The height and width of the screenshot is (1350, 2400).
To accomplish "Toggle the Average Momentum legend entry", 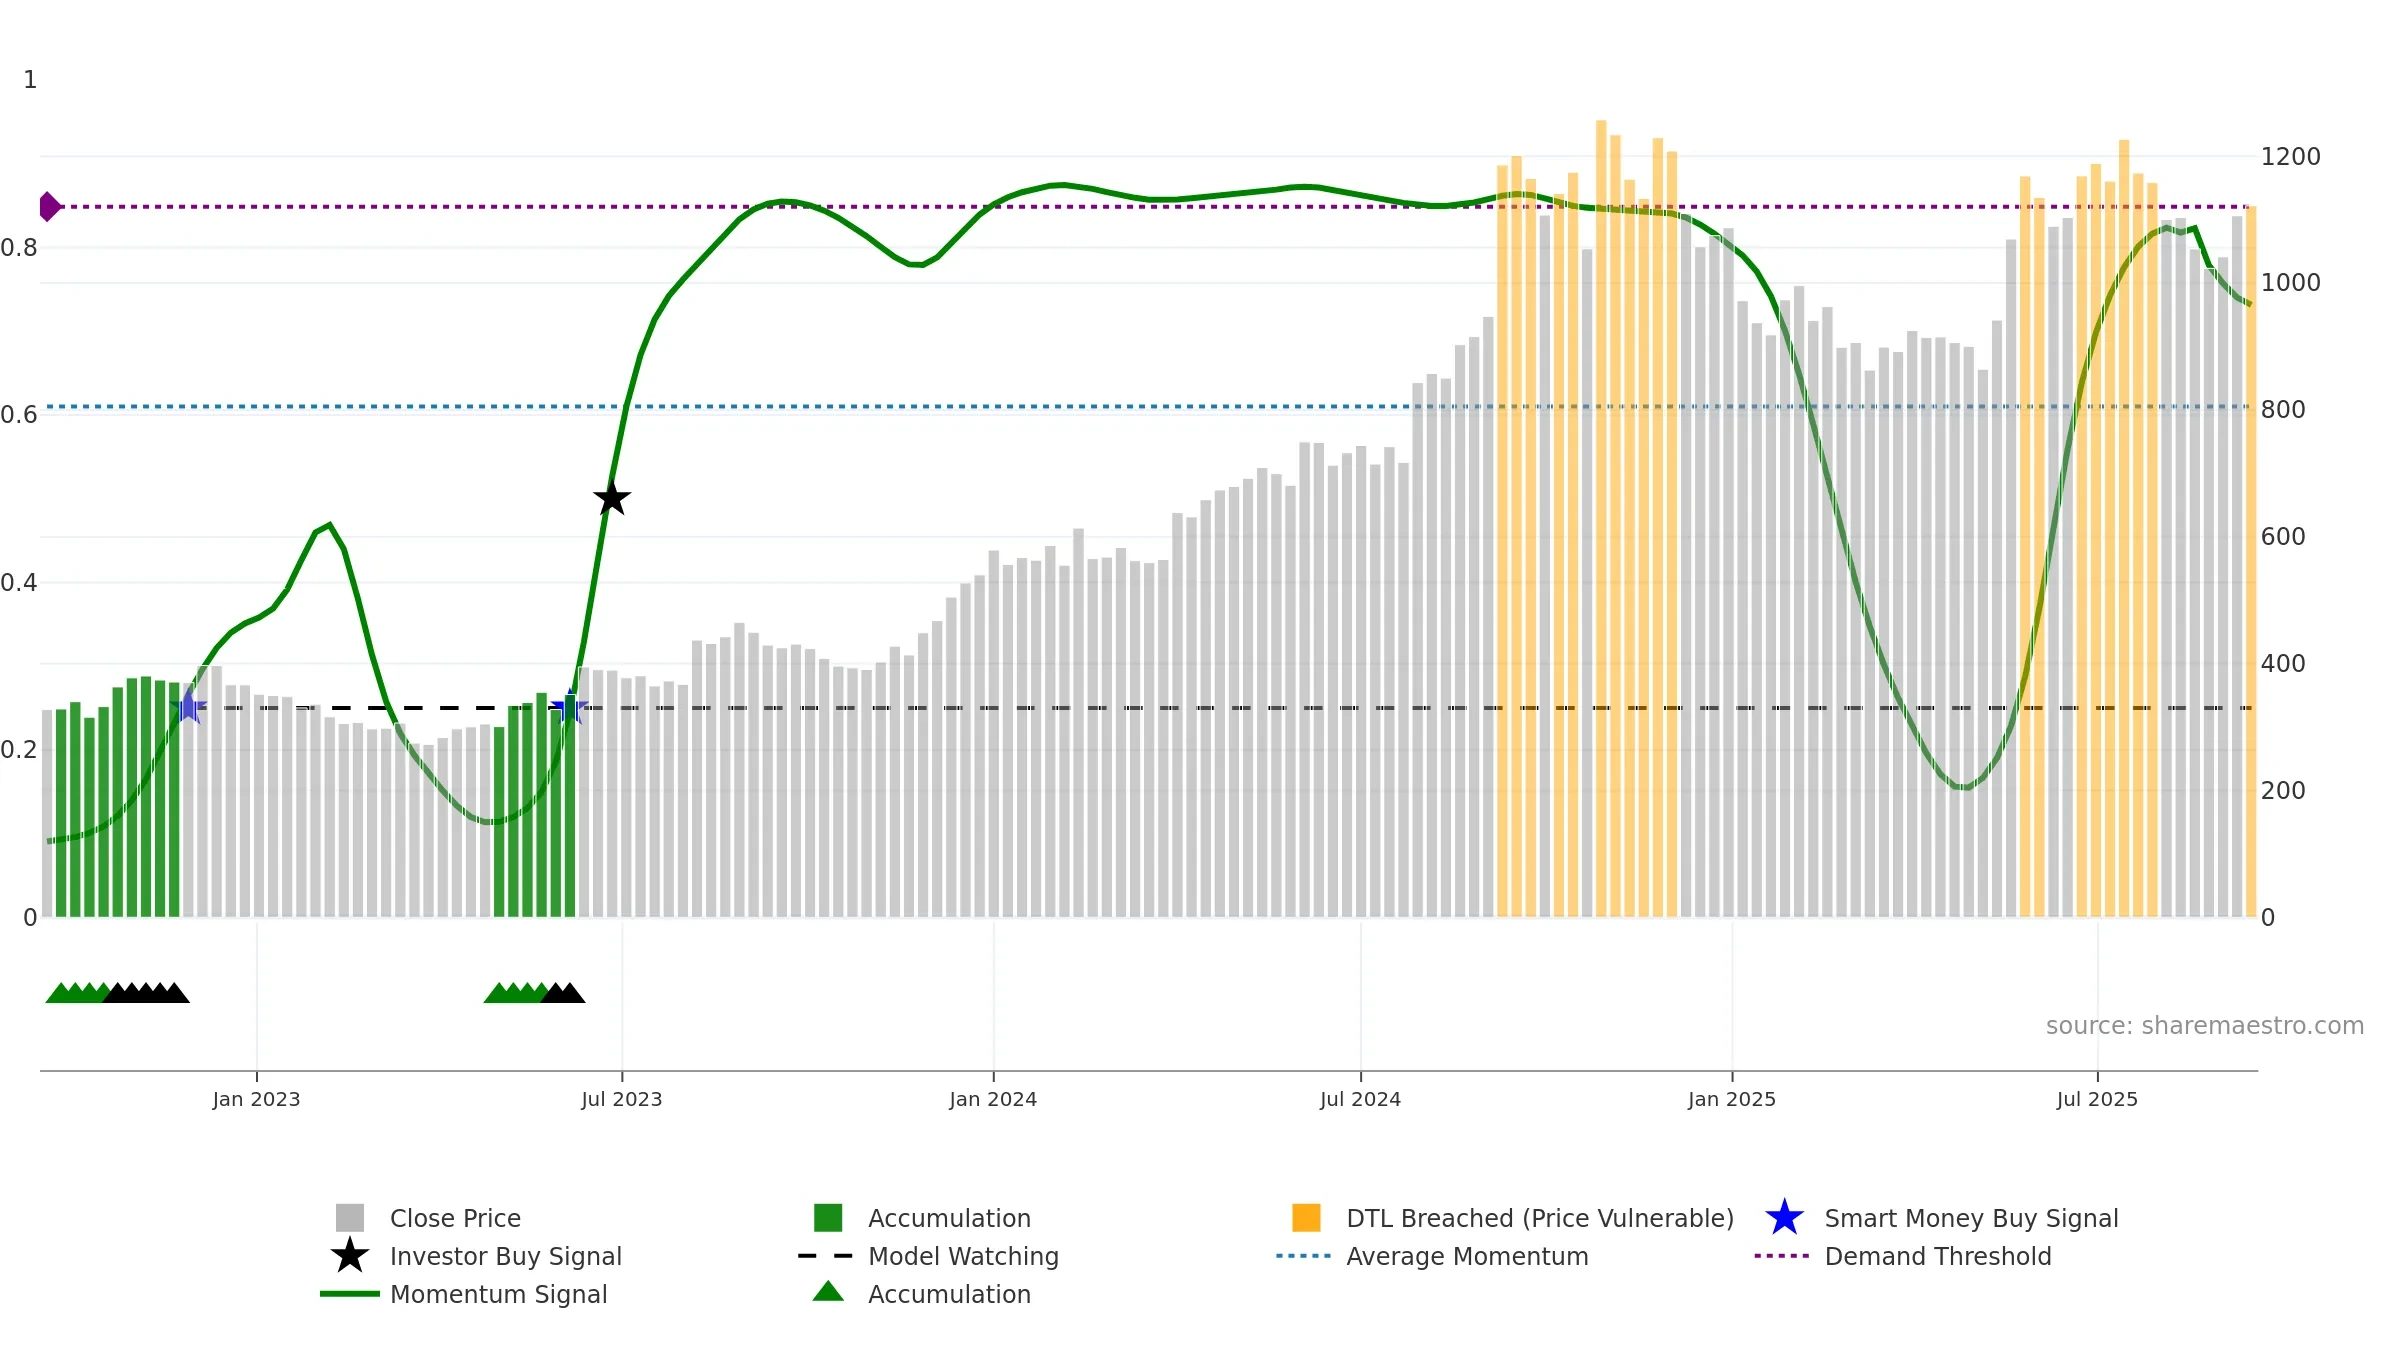I will 1432,1256.
